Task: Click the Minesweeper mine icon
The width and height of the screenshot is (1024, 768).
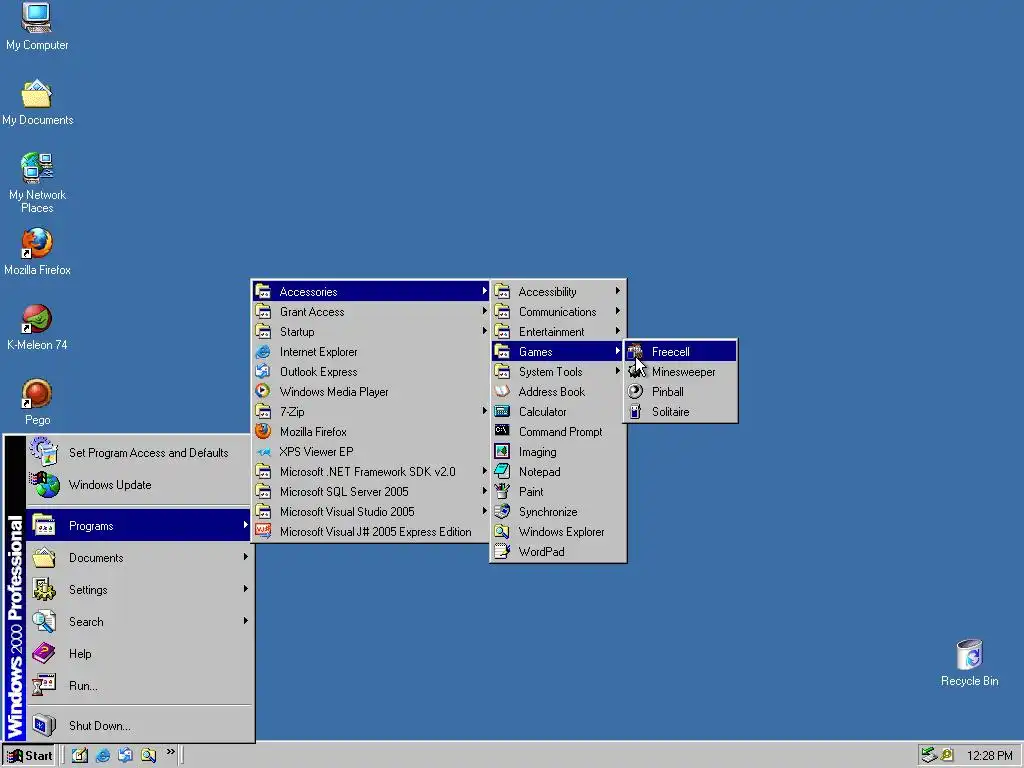Action: click(635, 372)
